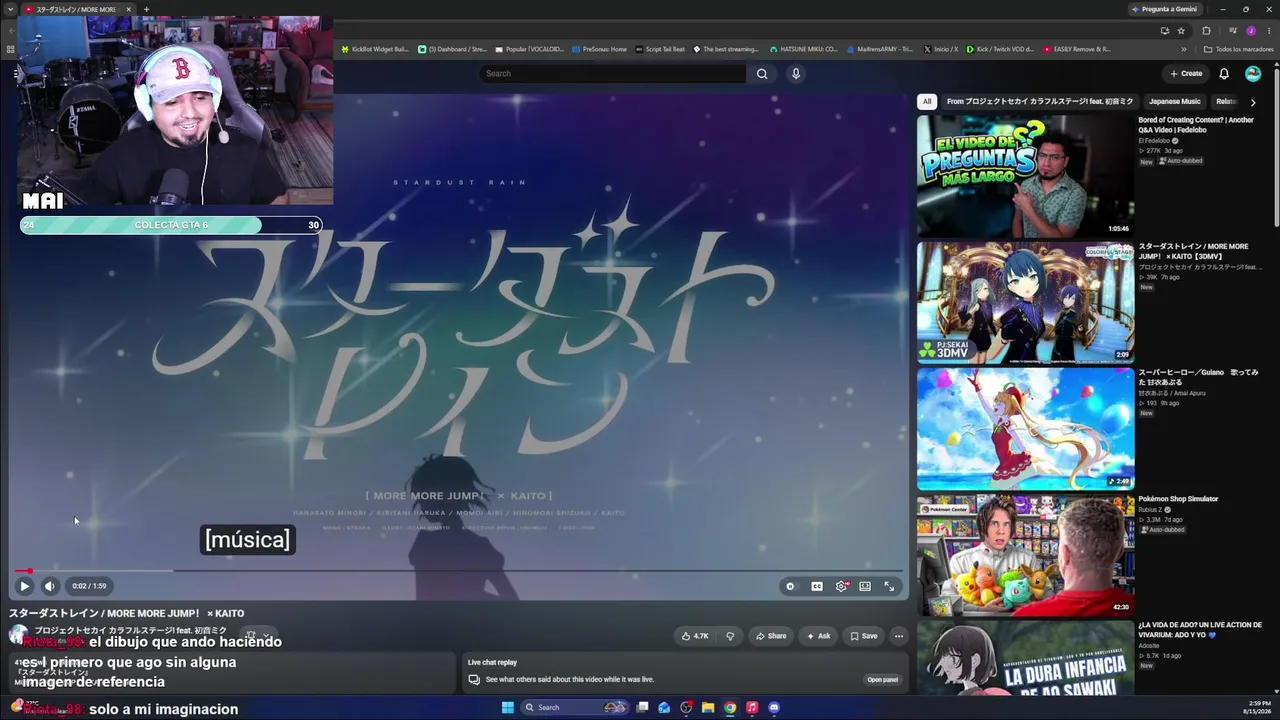Close the スターダストレイン browser tab
This screenshot has width=1280, height=720.
click(x=128, y=9)
